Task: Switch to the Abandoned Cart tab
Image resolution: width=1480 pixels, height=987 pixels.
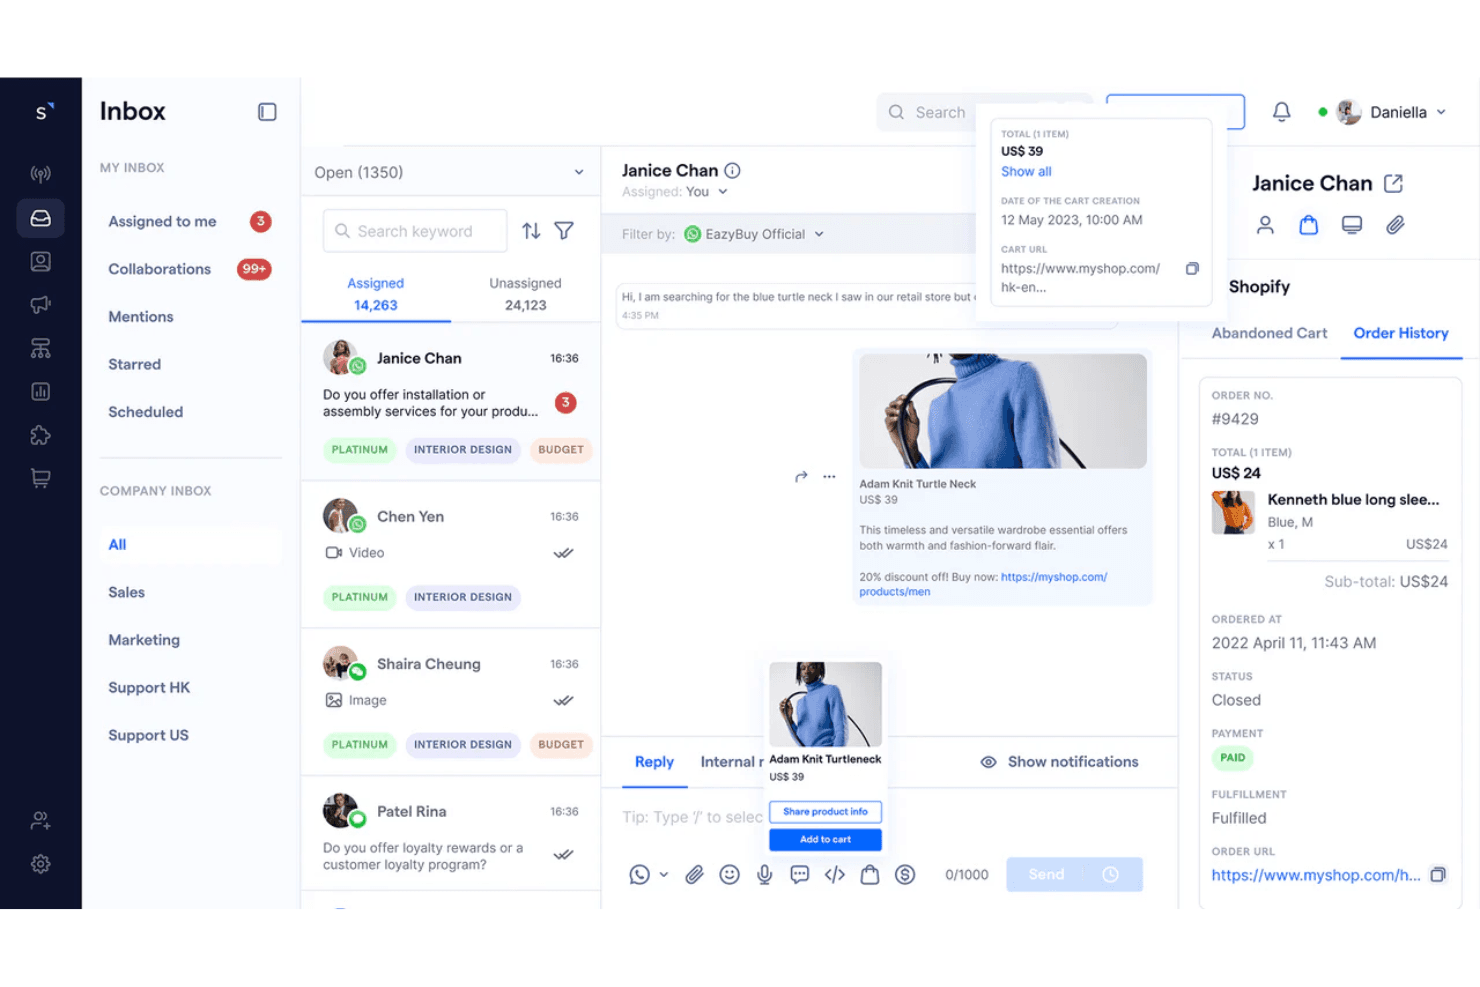Action: 1269,333
